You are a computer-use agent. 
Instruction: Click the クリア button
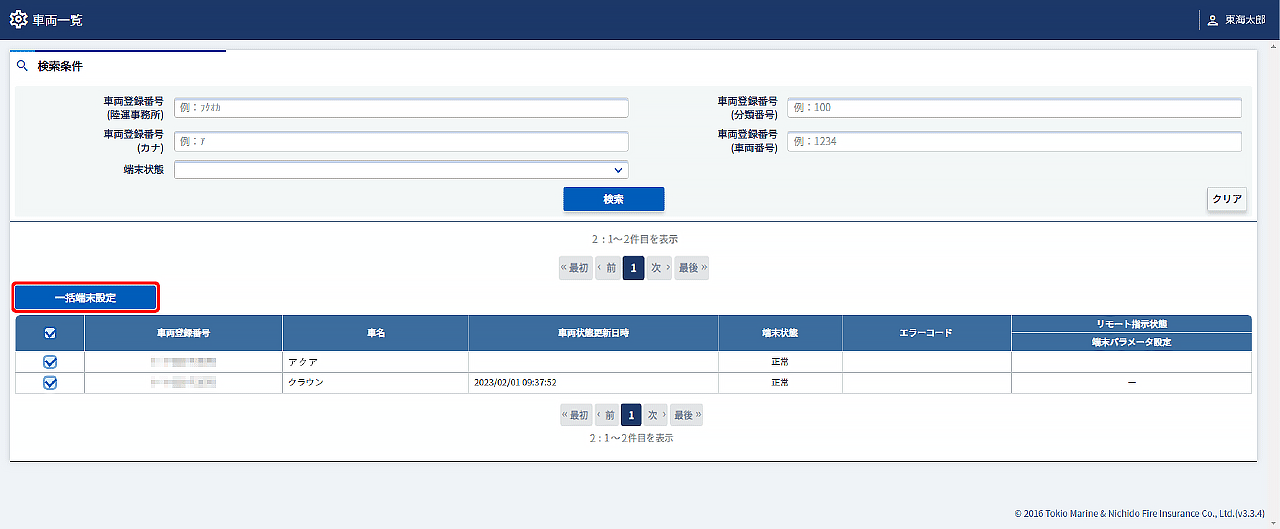pos(1227,199)
